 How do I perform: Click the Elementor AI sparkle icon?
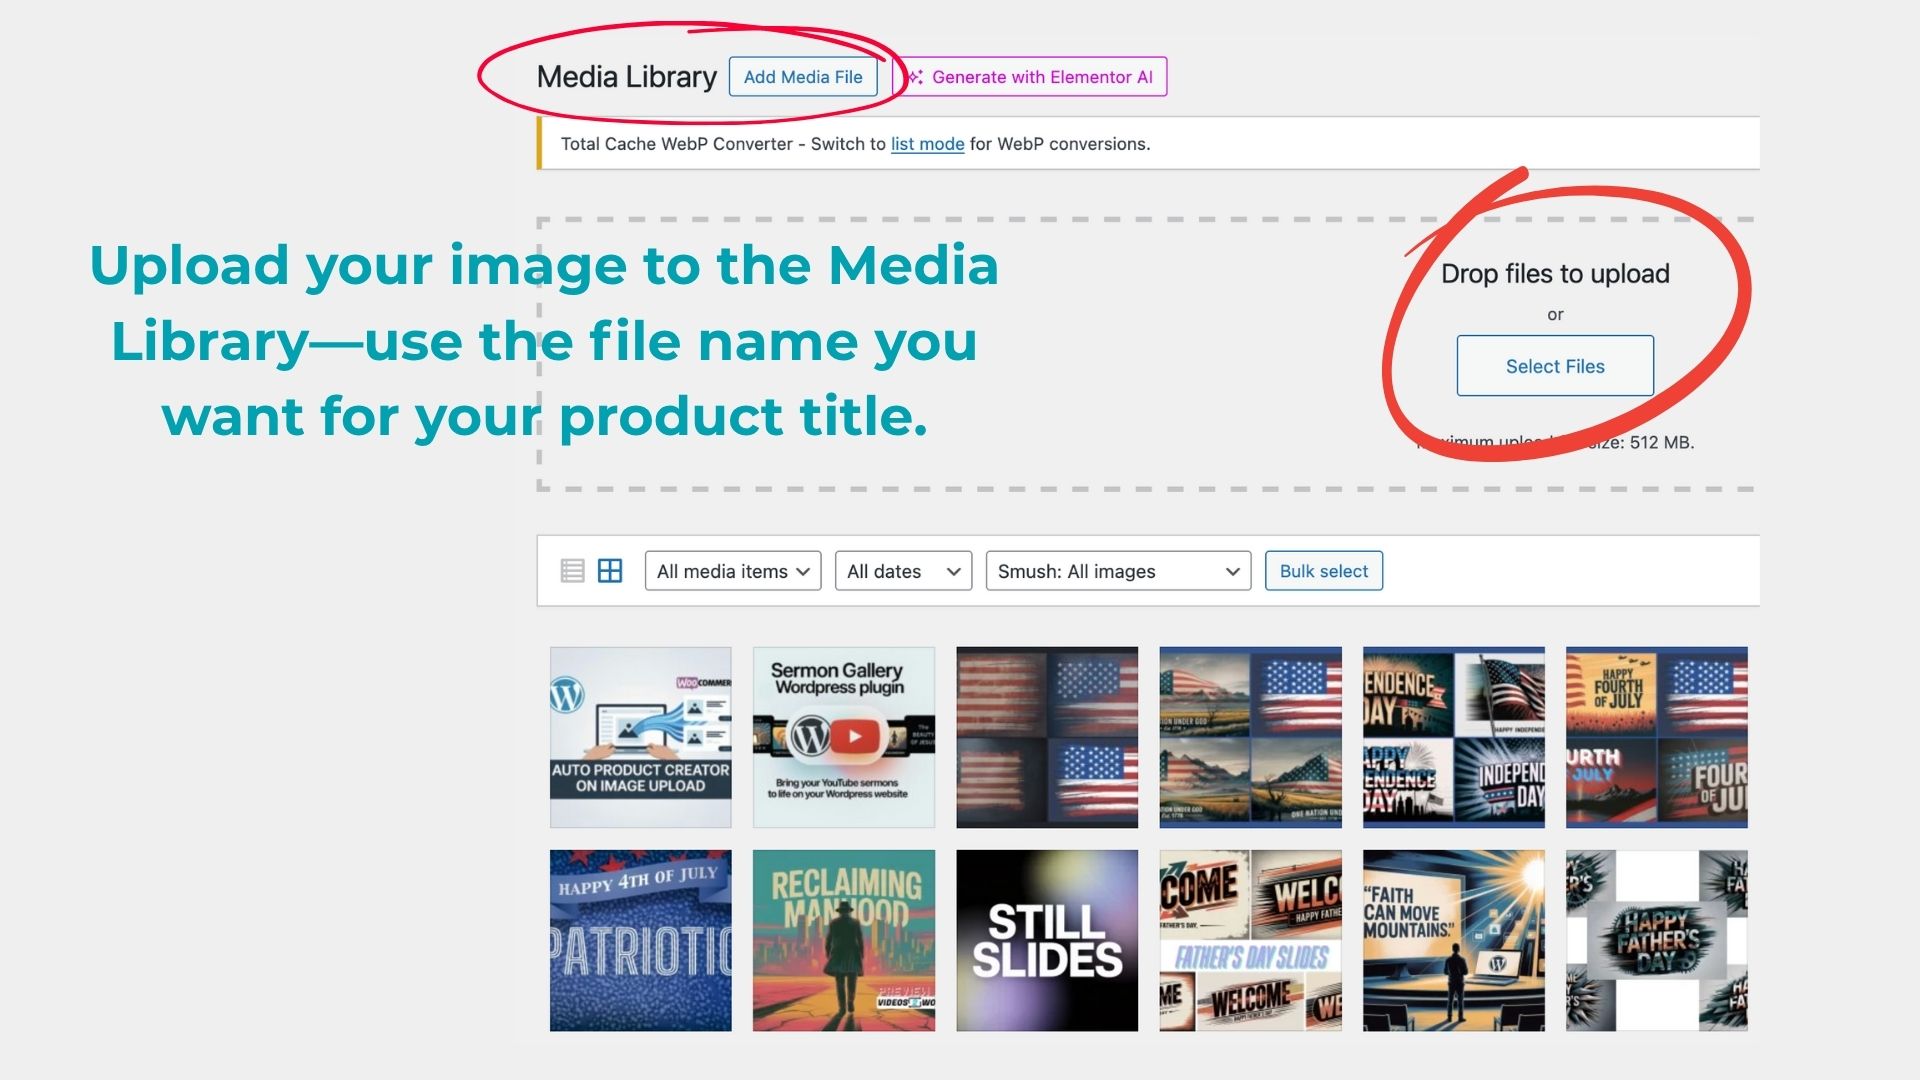click(915, 77)
